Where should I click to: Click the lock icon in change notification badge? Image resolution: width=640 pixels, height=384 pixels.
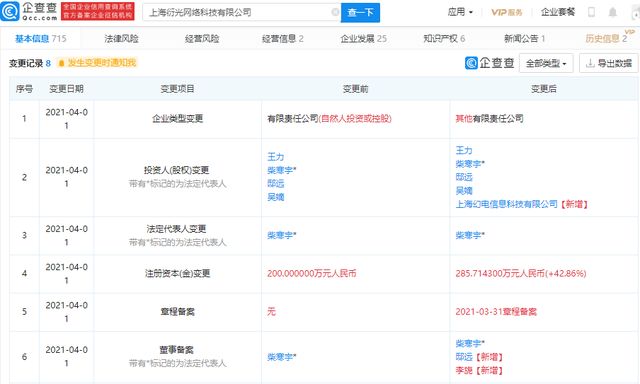click(62, 63)
